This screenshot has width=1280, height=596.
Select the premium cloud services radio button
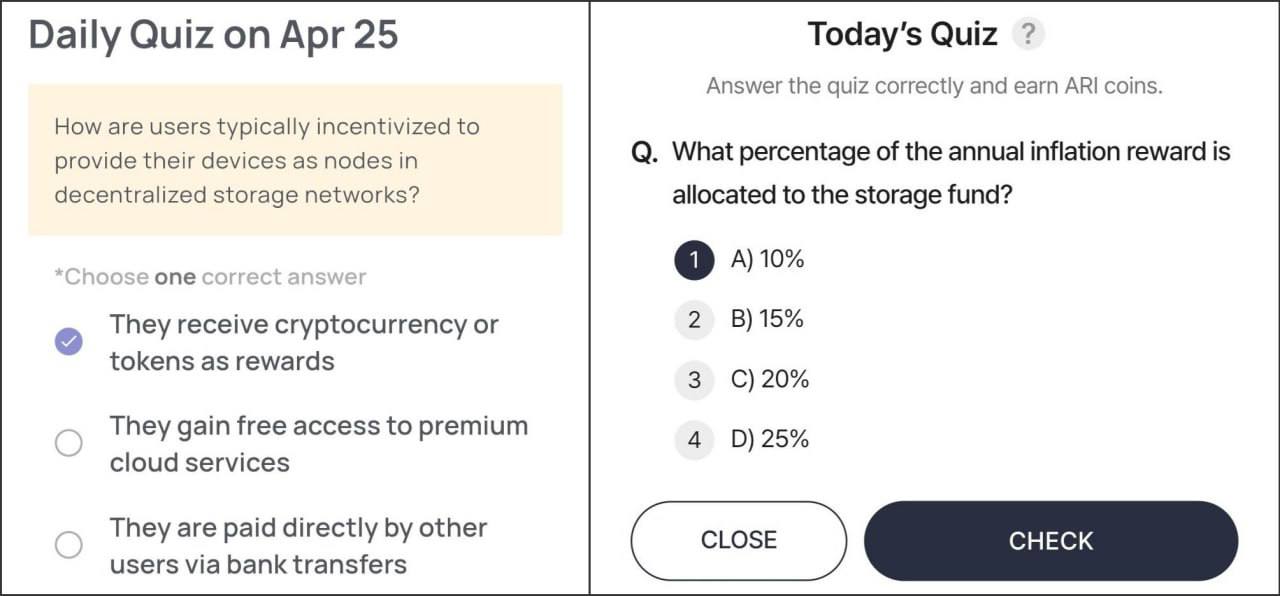coord(68,443)
